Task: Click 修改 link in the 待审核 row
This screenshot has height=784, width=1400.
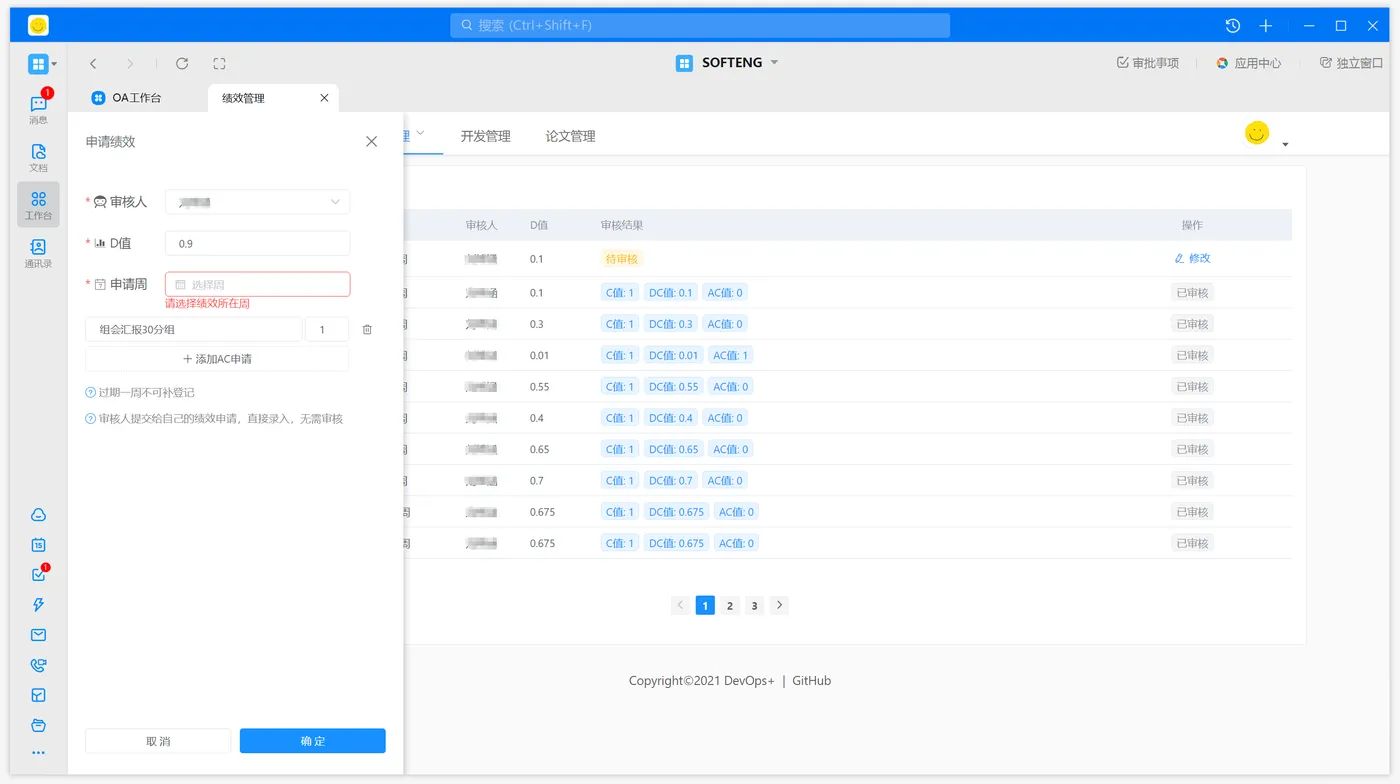Action: [x=1192, y=258]
